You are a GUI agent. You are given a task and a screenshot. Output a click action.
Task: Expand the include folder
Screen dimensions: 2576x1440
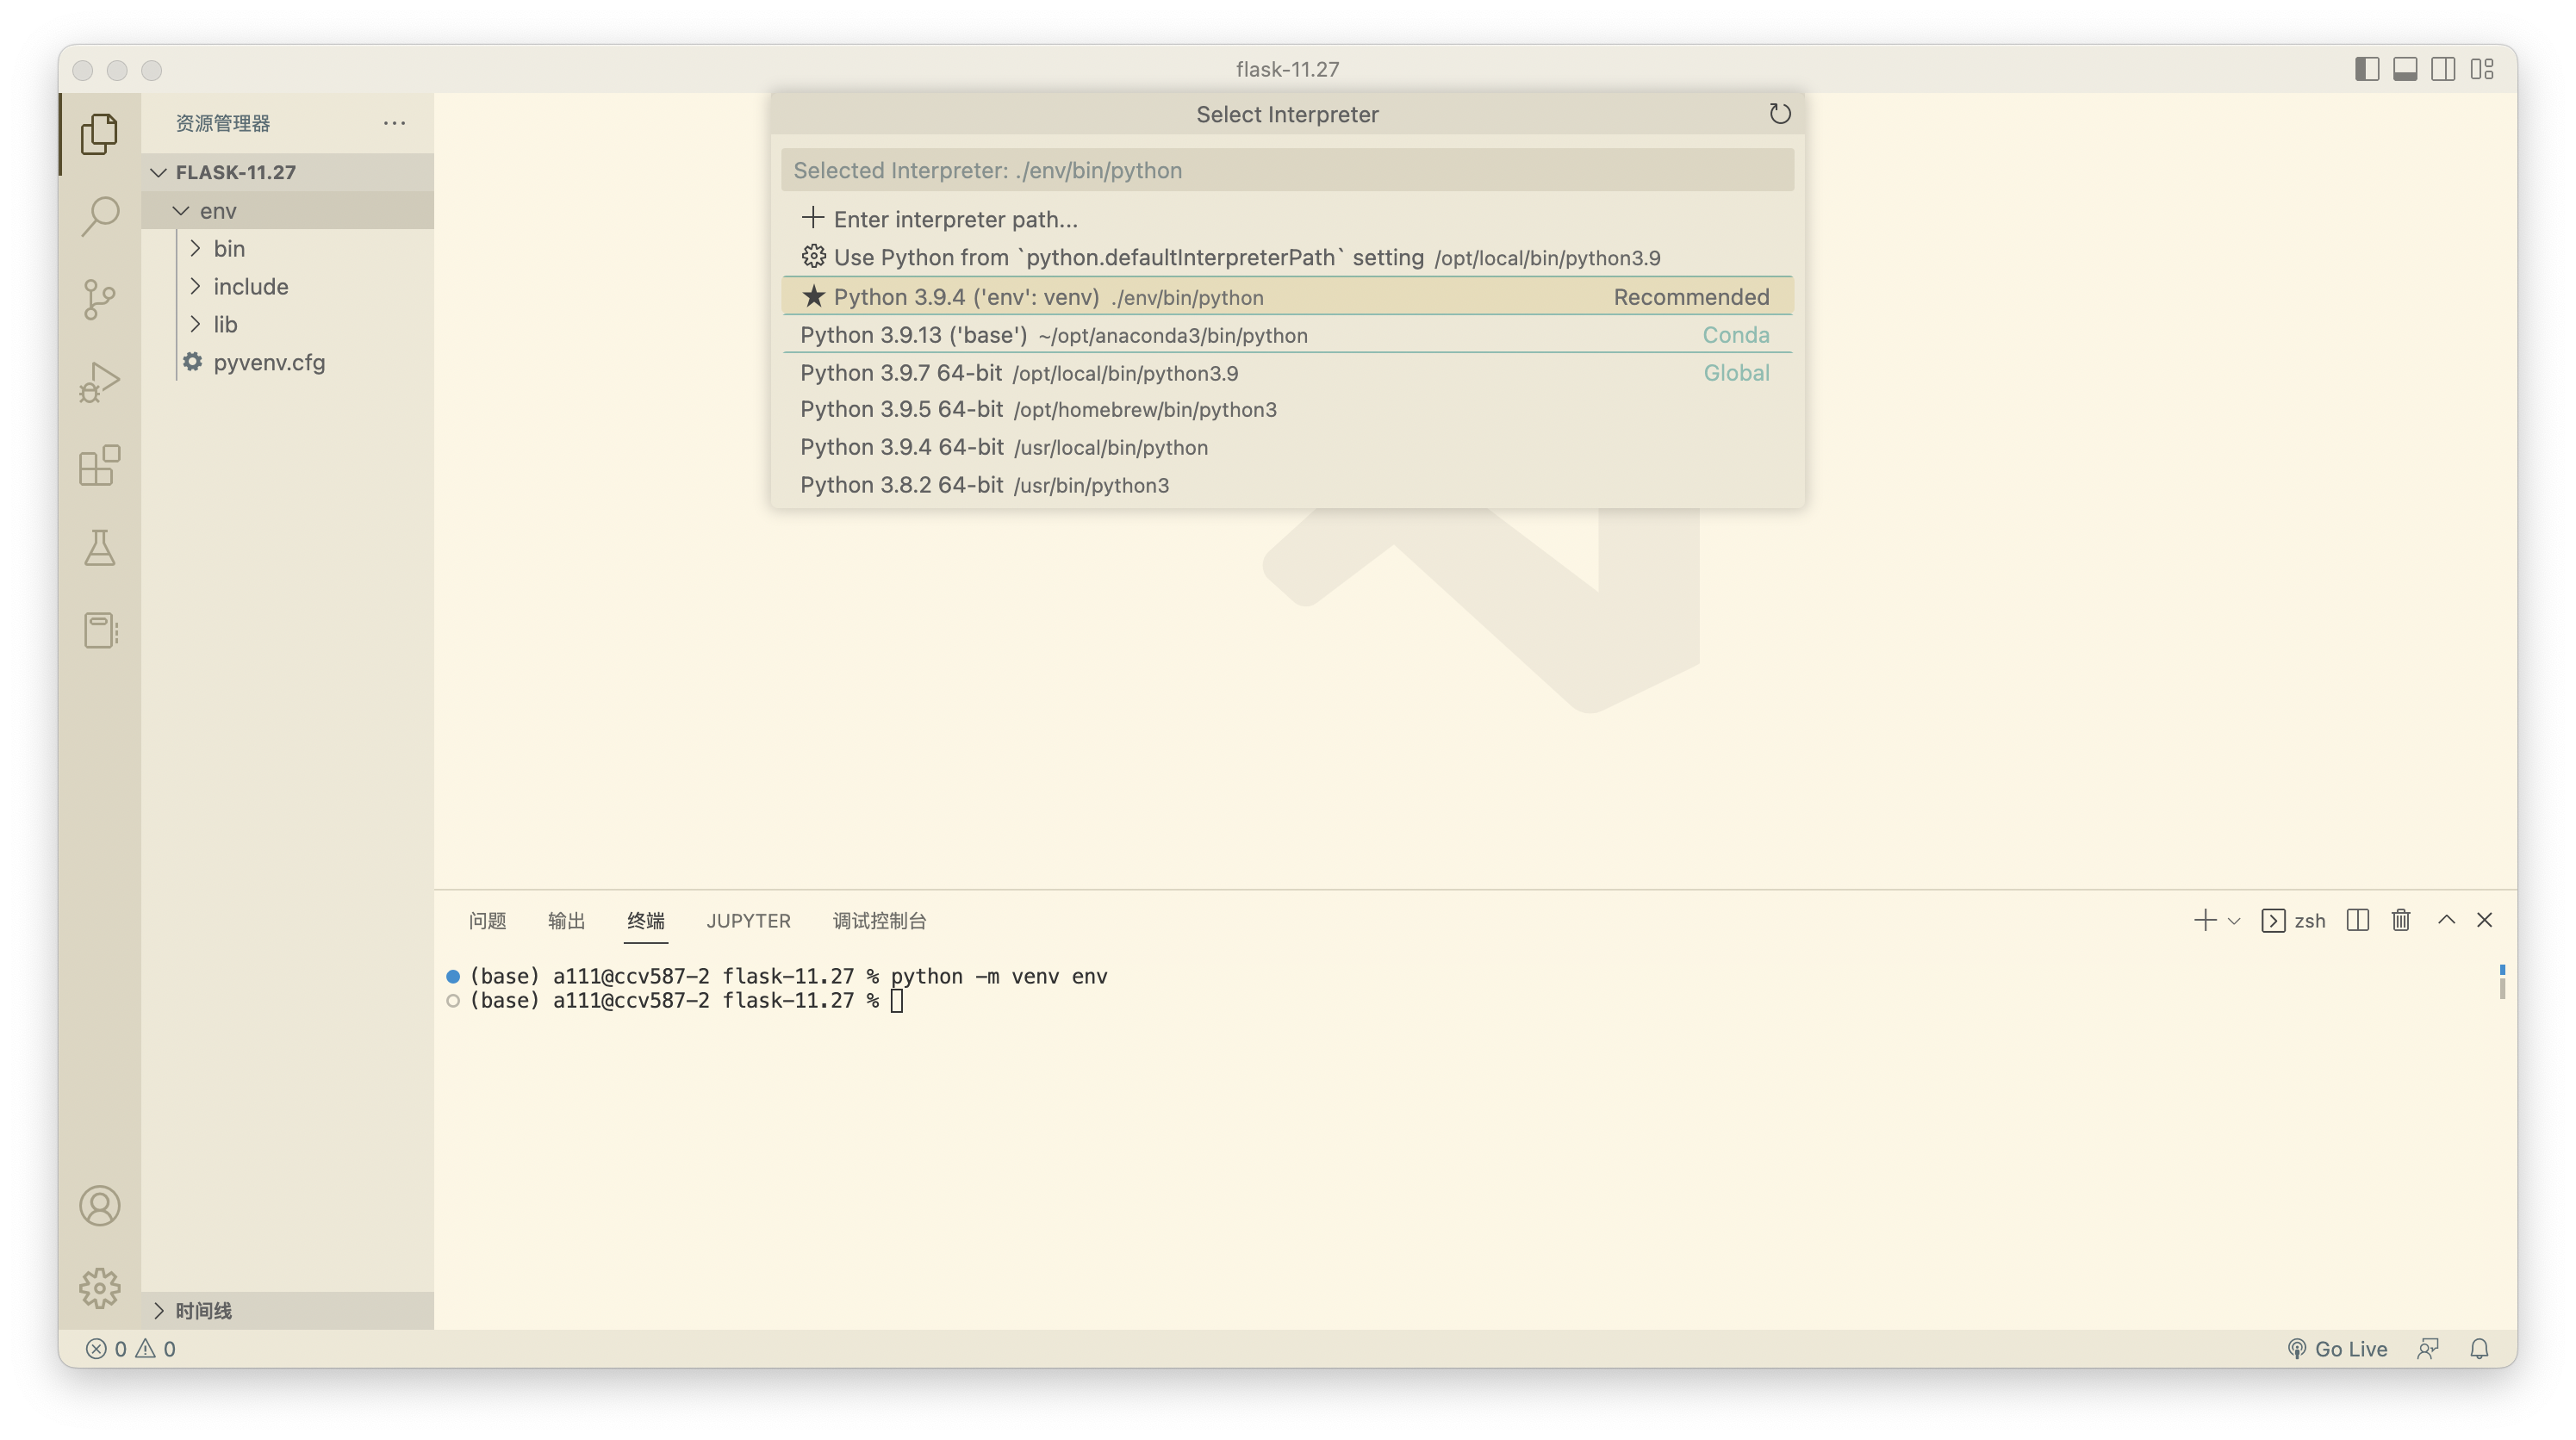288,286
